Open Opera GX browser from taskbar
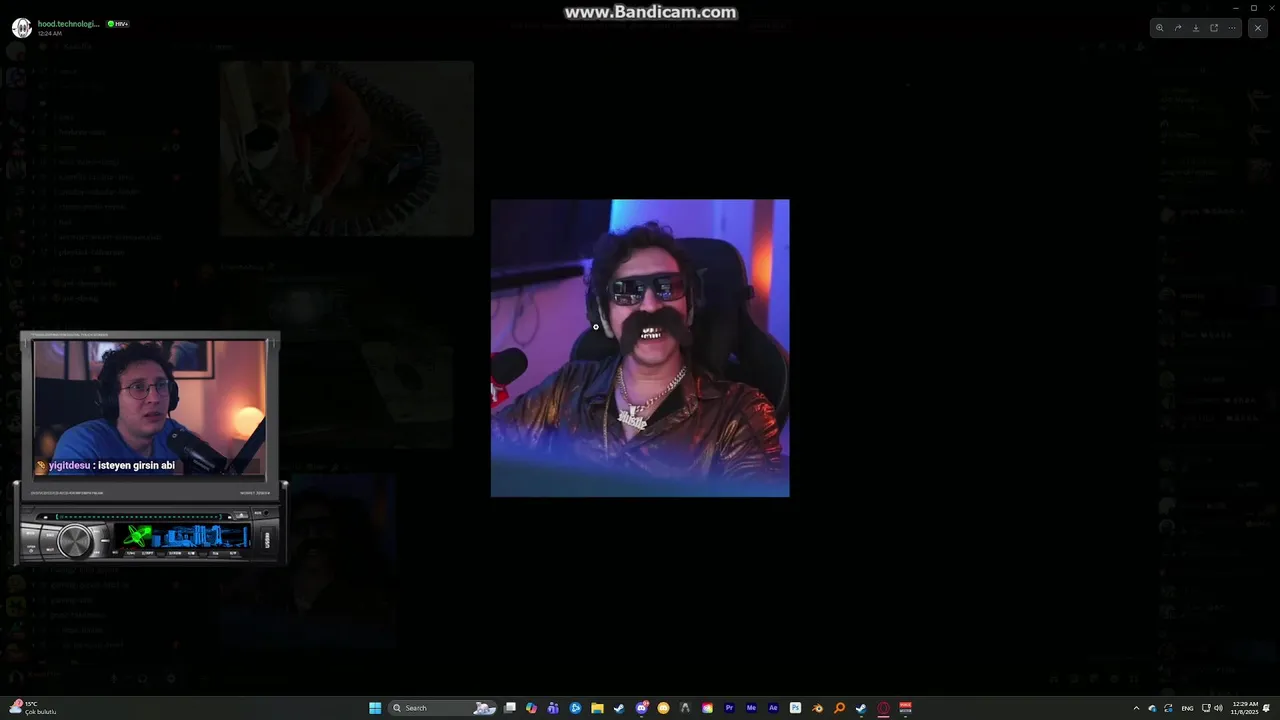 (x=883, y=708)
